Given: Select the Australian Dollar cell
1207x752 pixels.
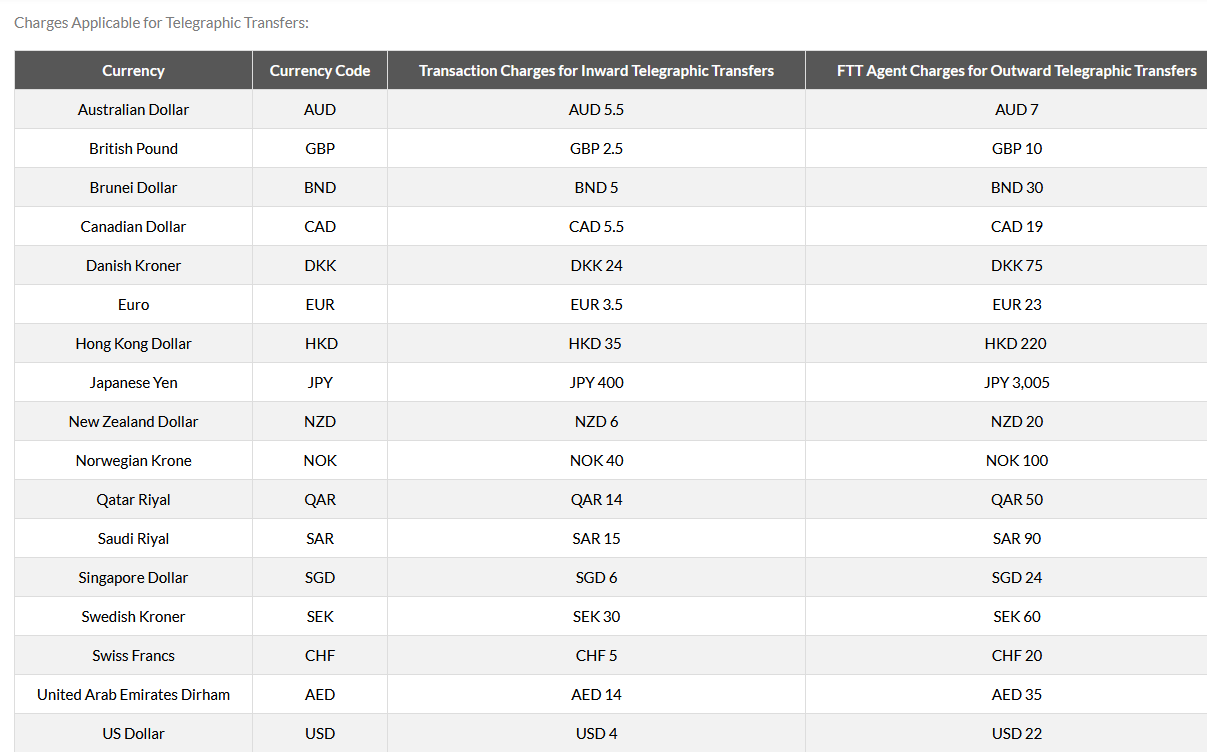Looking at the screenshot, I should [133, 110].
